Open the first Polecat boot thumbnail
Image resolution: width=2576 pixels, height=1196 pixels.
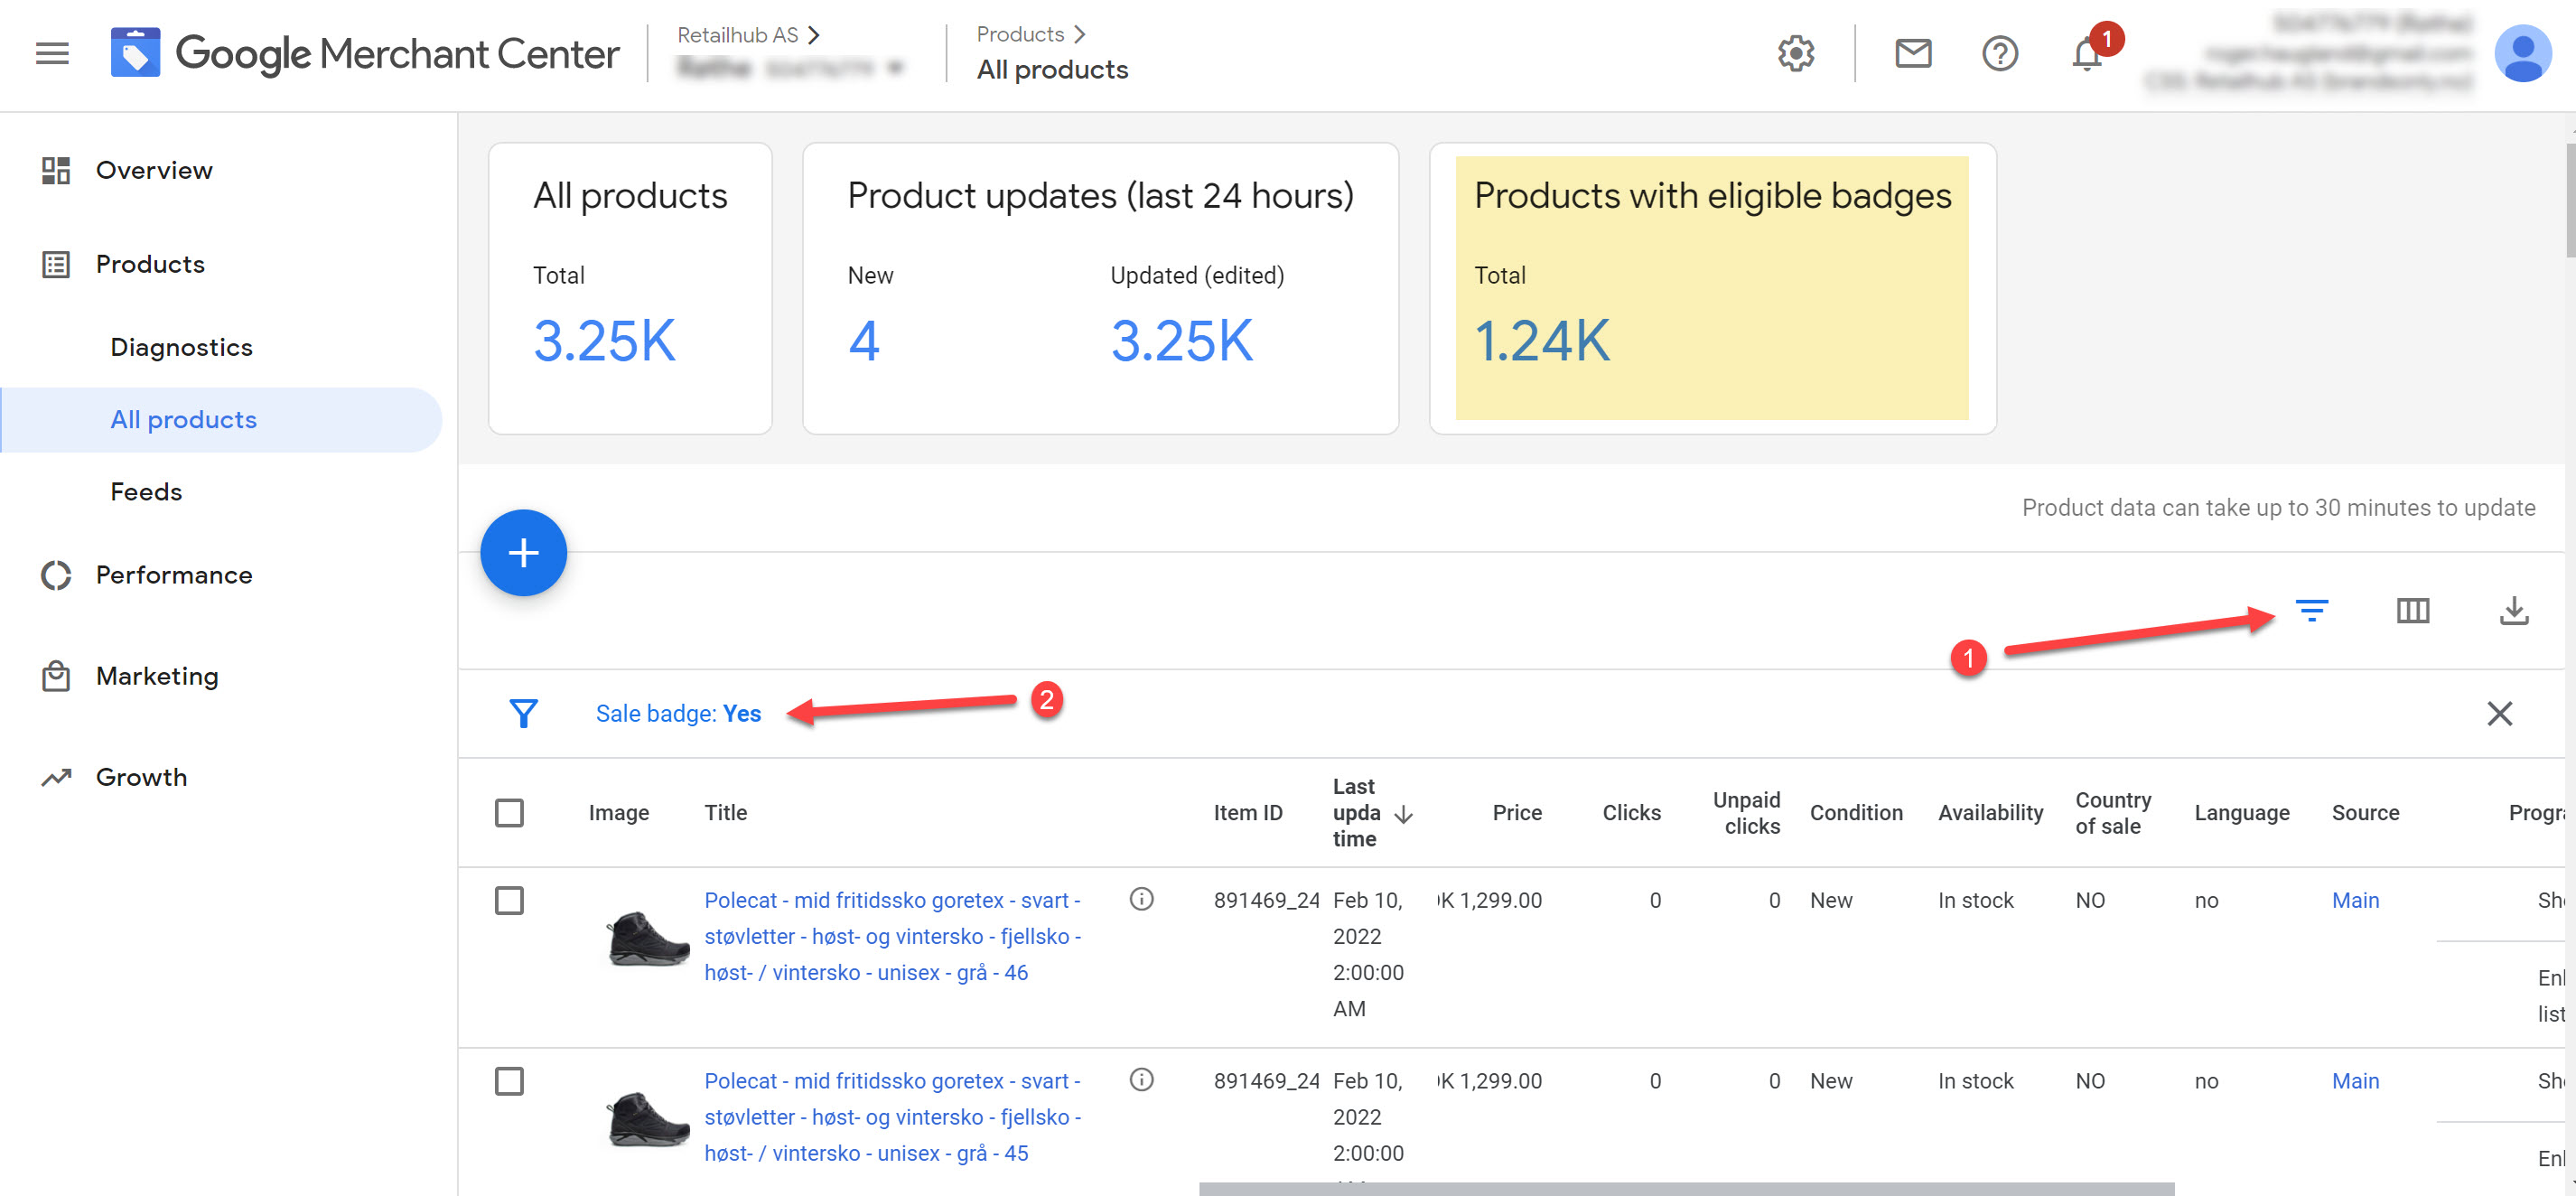pyautogui.click(x=648, y=937)
